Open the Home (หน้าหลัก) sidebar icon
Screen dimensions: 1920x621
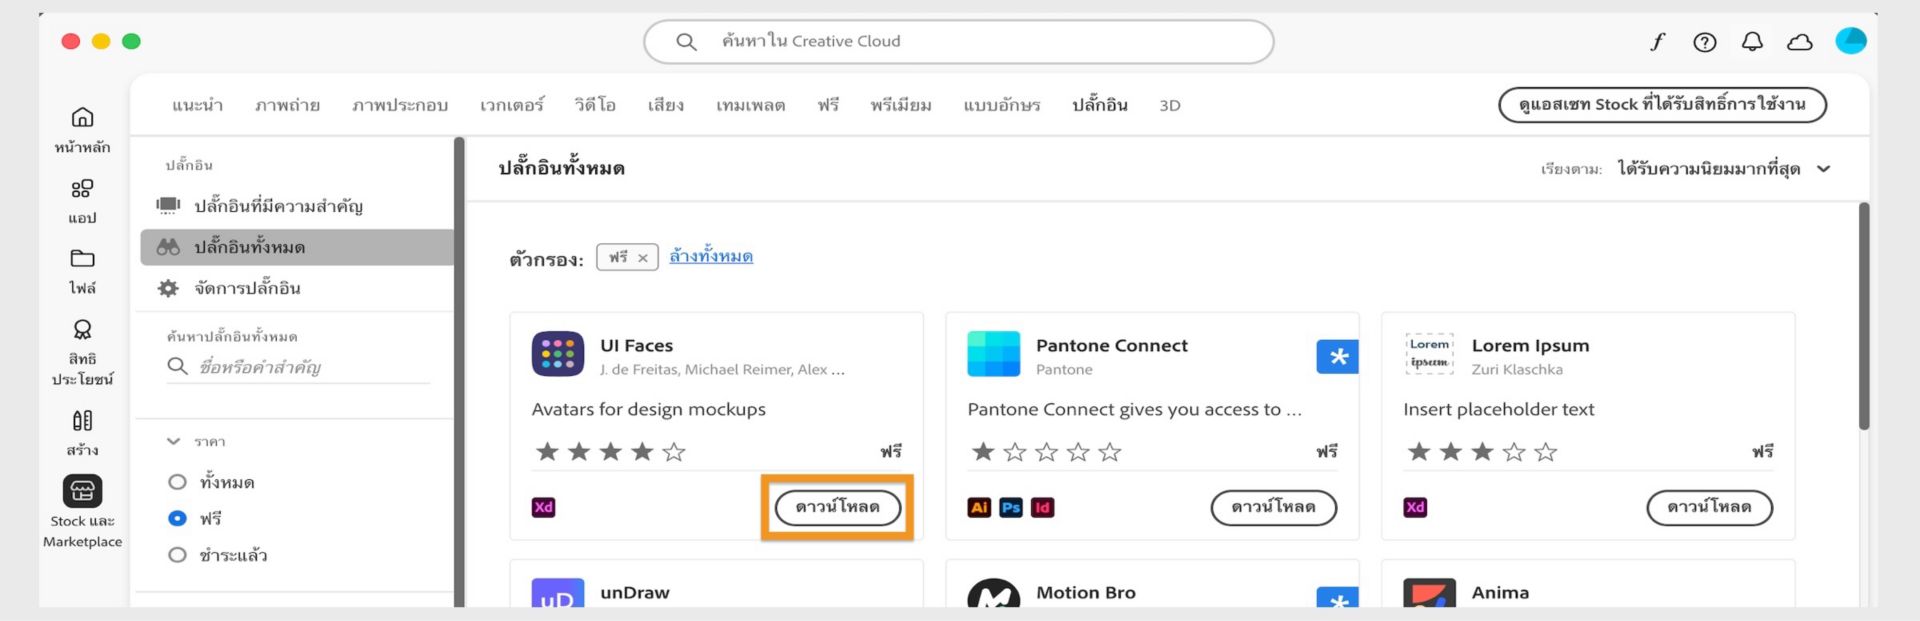(82, 117)
